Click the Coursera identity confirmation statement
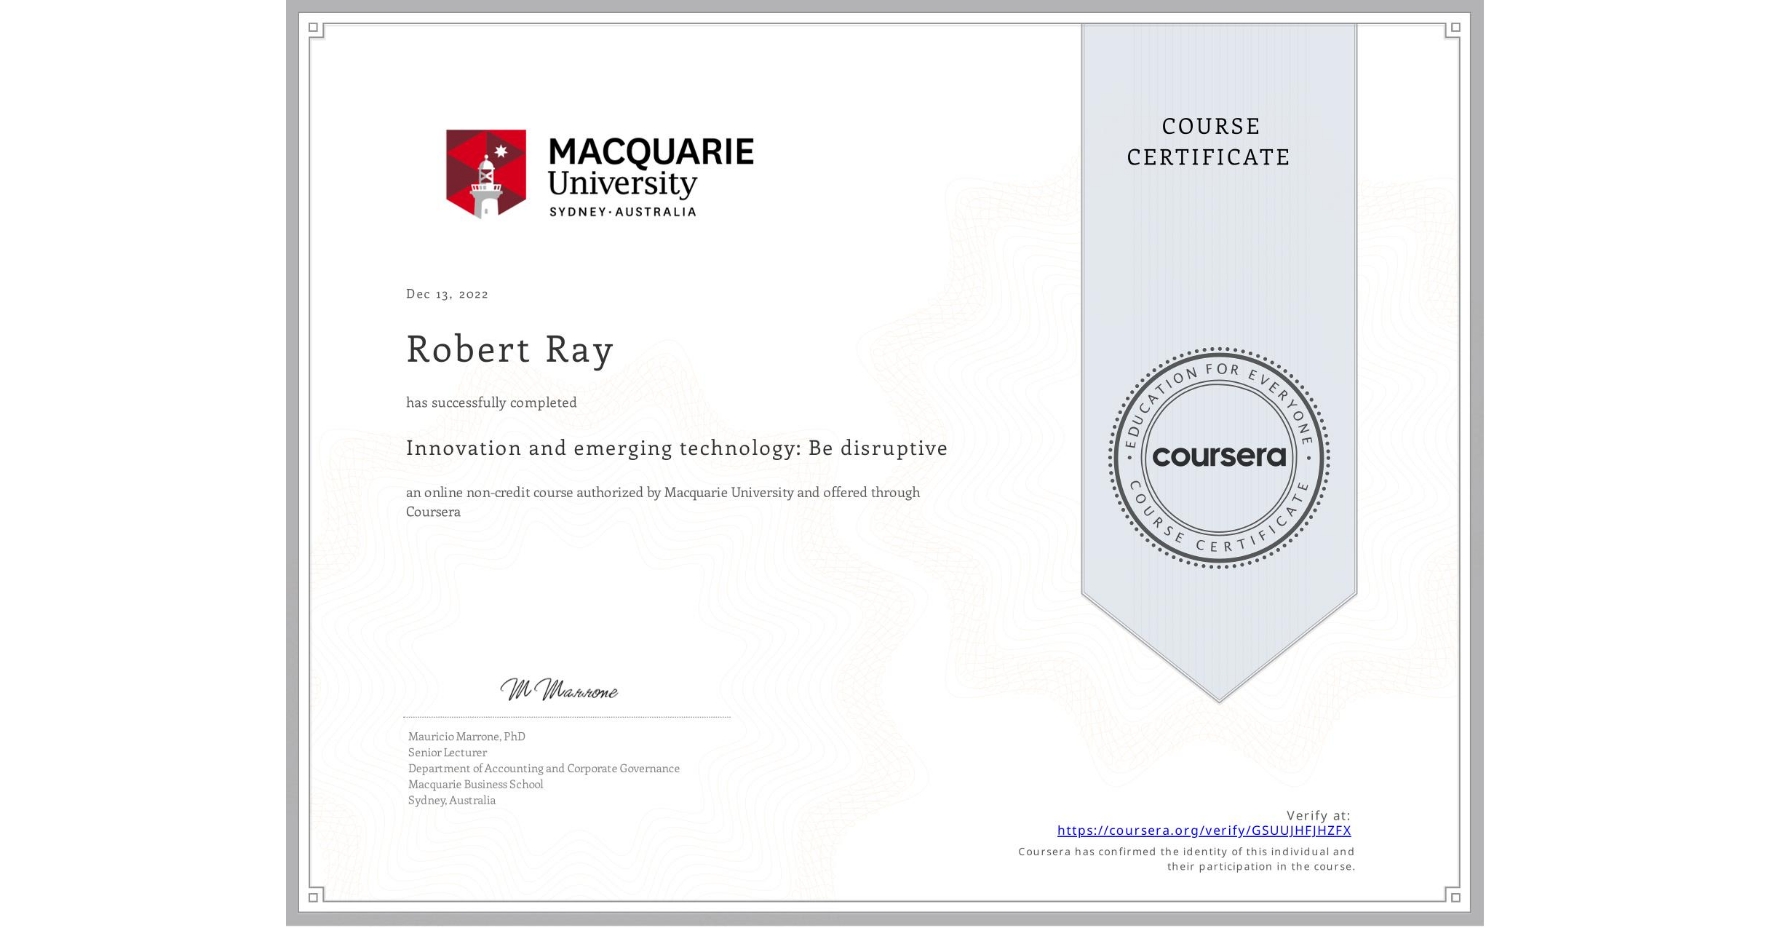Viewport: 1772px width, 928px height. click(x=1187, y=859)
